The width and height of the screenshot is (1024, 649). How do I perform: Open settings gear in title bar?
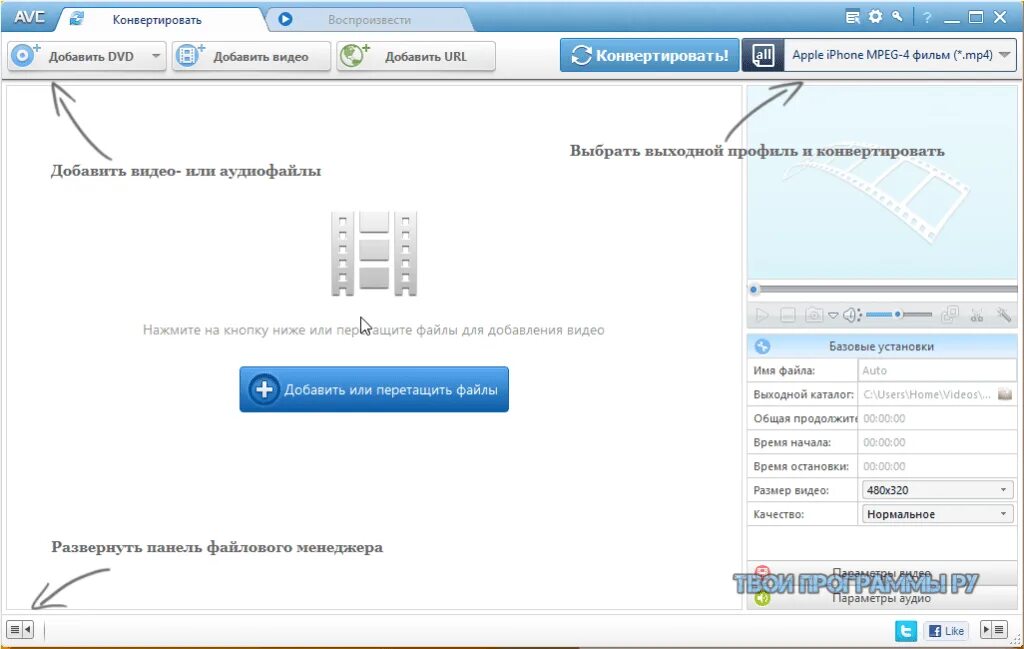click(875, 17)
